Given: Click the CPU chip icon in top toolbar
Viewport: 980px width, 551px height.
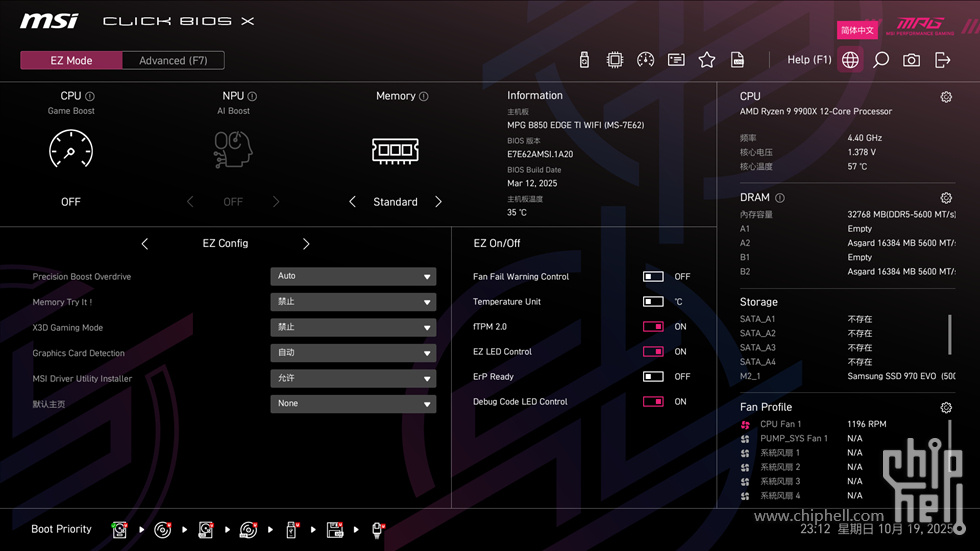Looking at the screenshot, I should coord(615,60).
